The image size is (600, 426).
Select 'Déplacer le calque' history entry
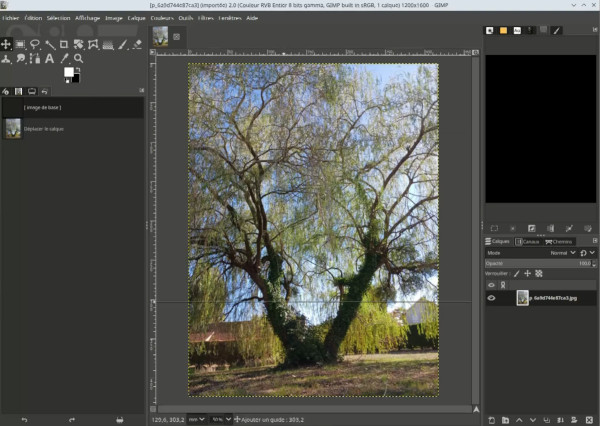pos(73,129)
